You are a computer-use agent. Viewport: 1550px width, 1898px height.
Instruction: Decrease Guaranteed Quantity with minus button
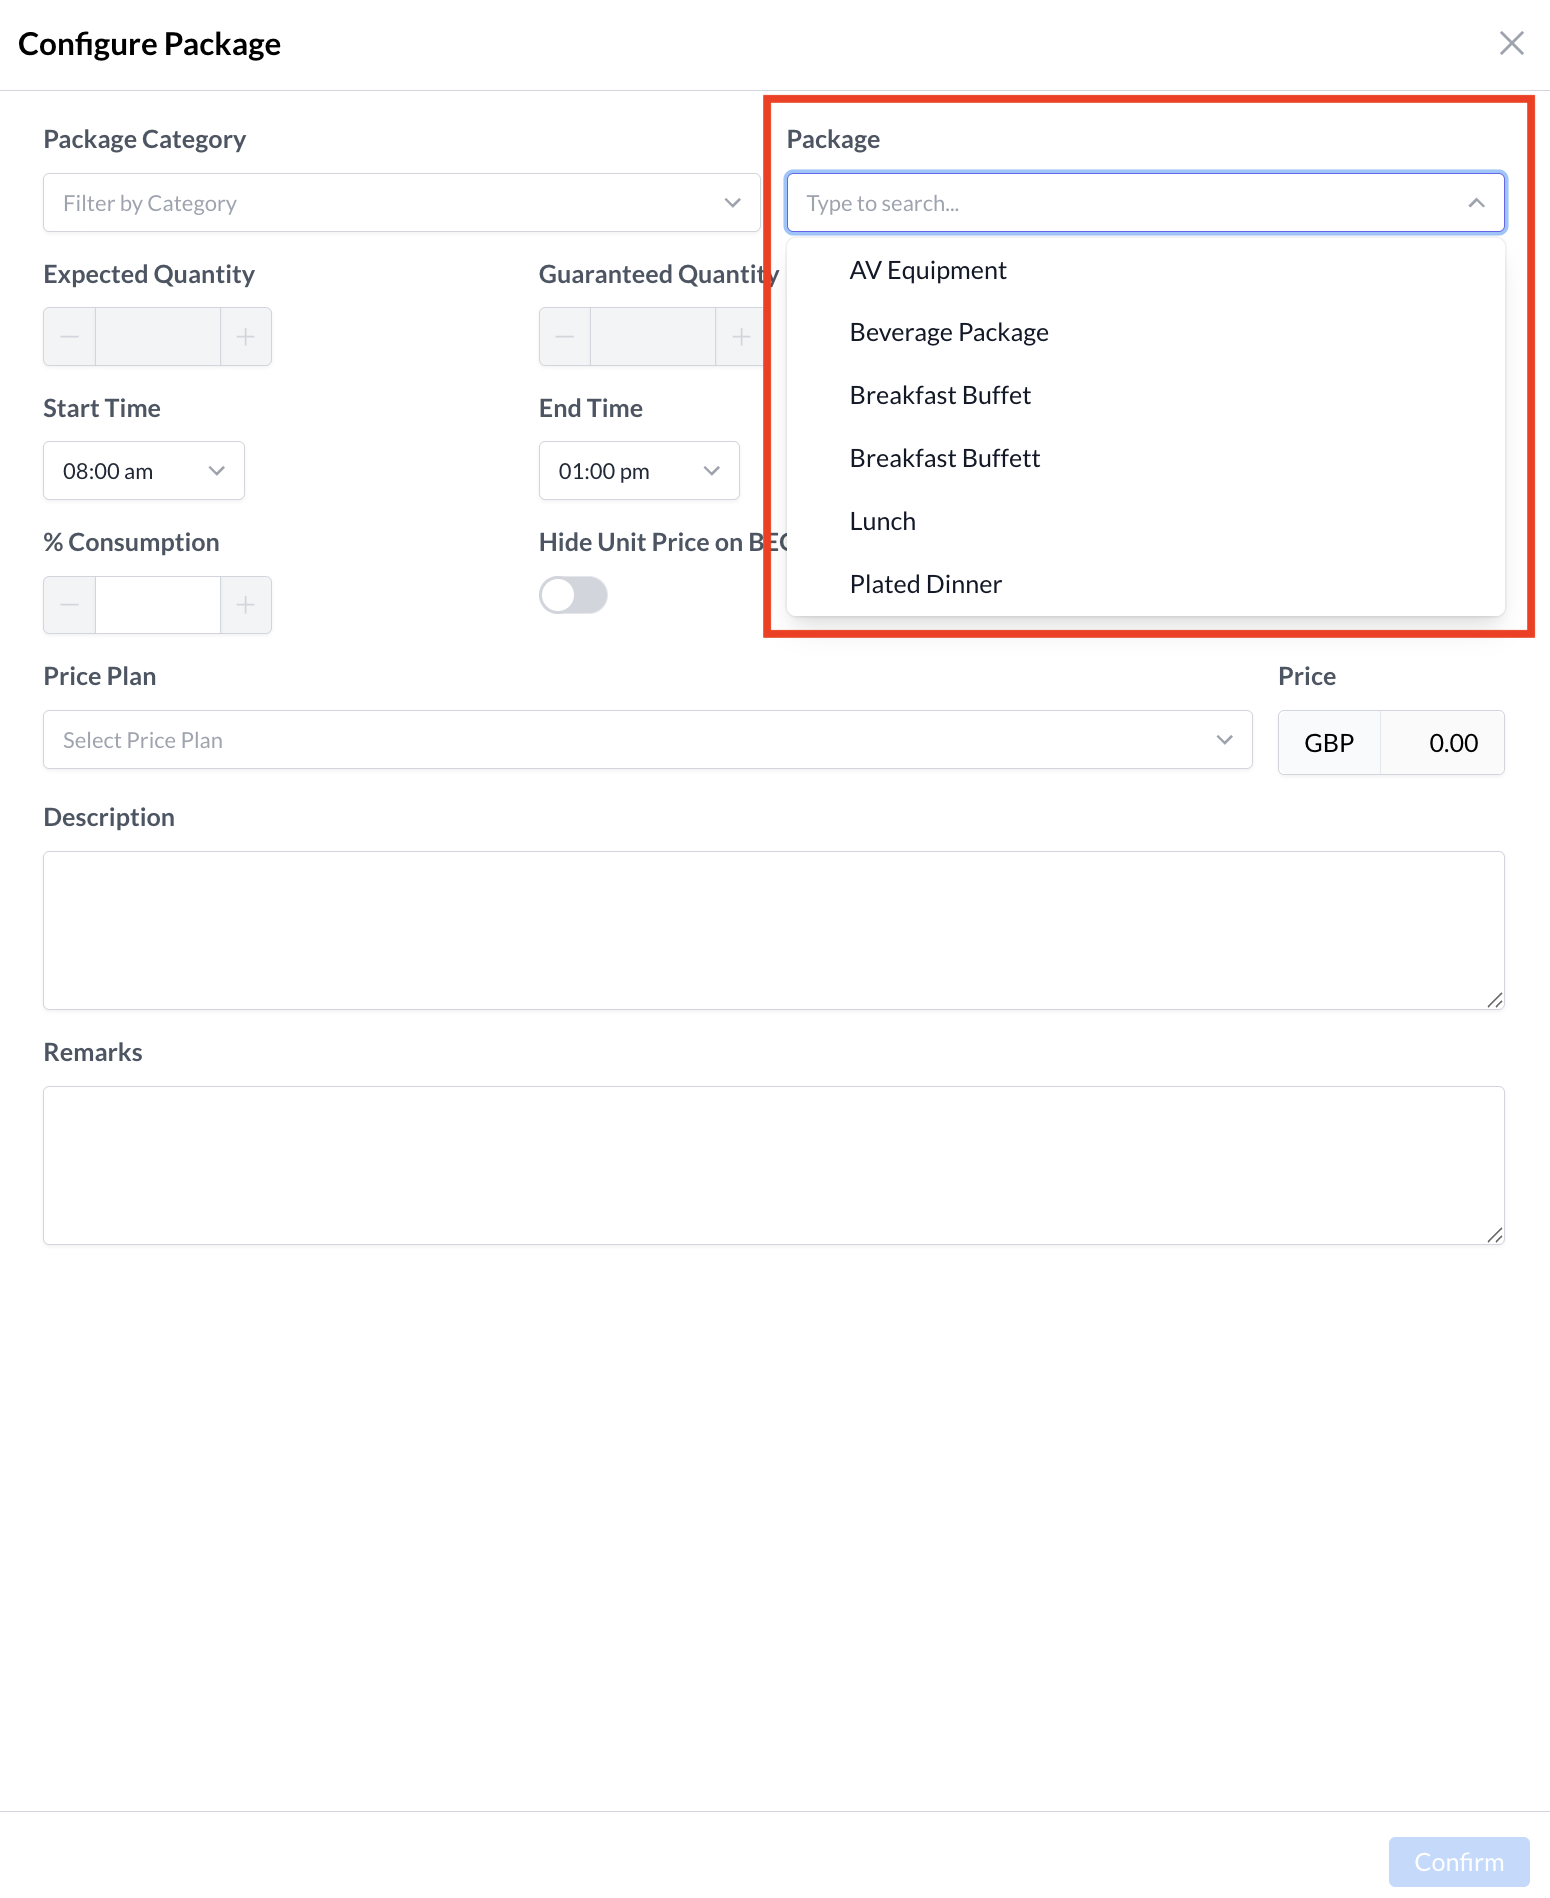[x=565, y=337]
